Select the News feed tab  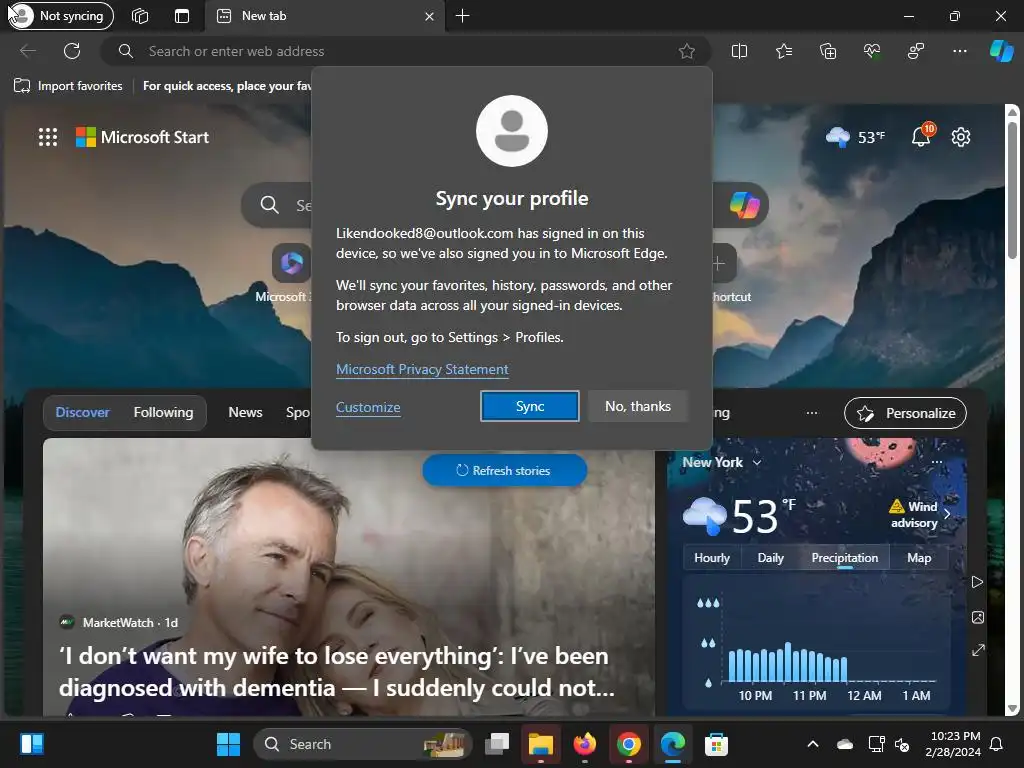(246, 412)
